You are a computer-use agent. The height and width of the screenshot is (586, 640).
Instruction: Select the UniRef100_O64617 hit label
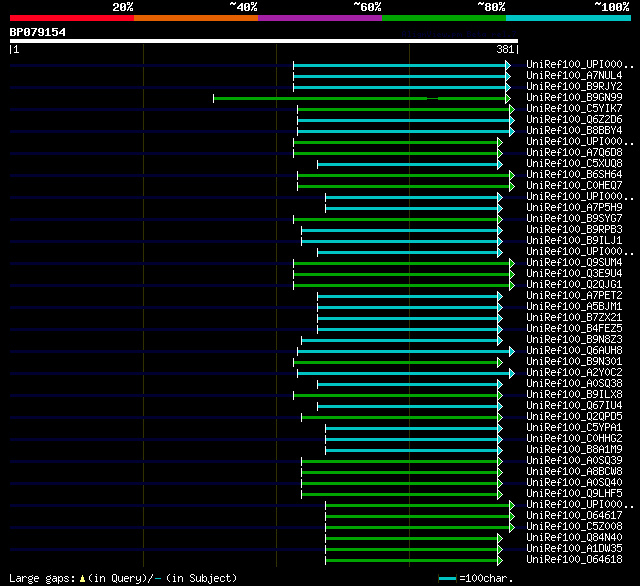[574, 516]
